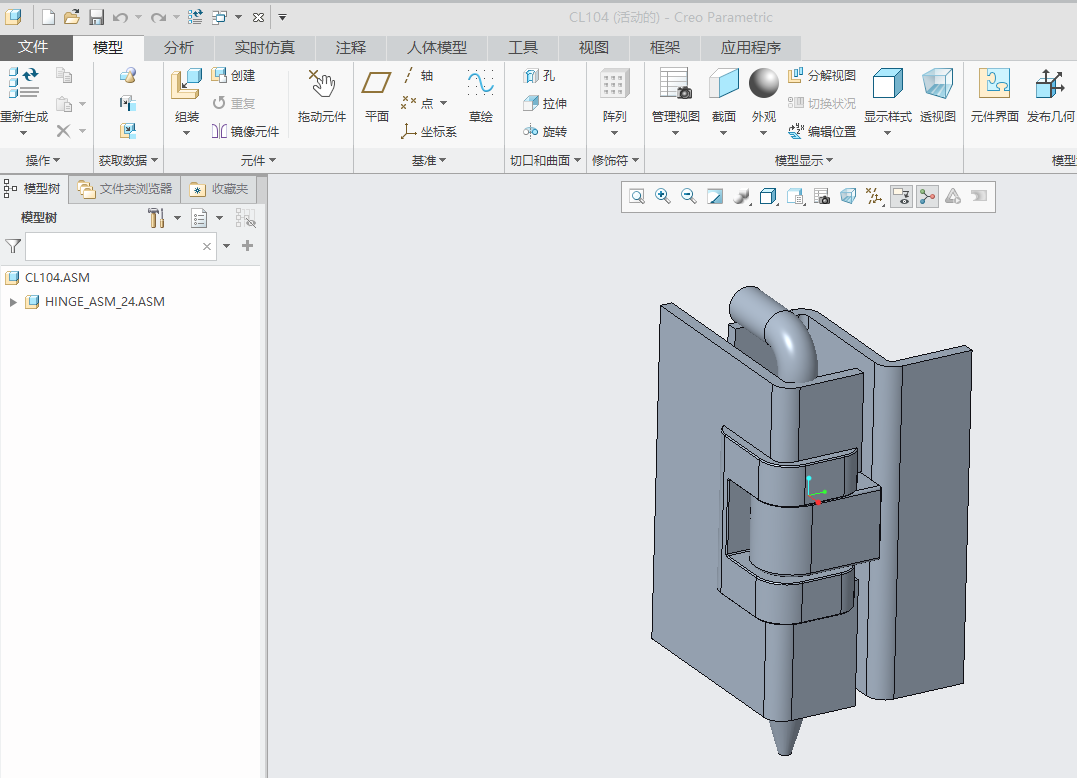The height and width of the screenshot is (778, 1077).
Task: Click the Undo arrow icon
Action: tap(120, 17)
